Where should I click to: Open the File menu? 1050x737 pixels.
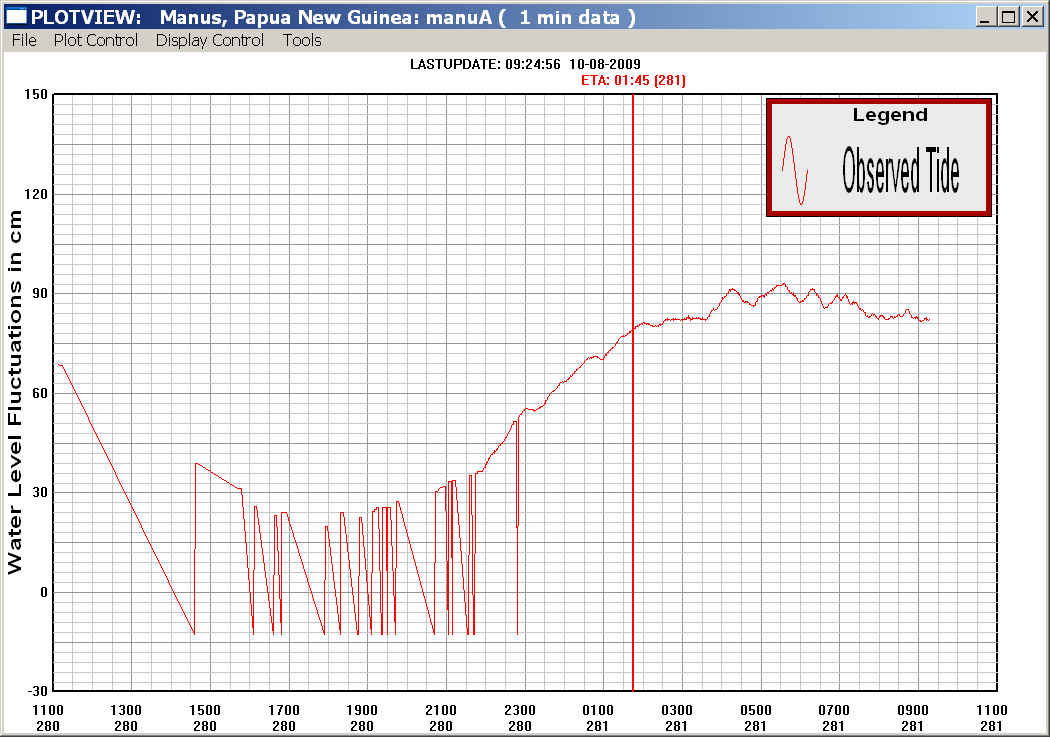click(x=24, y=40)
